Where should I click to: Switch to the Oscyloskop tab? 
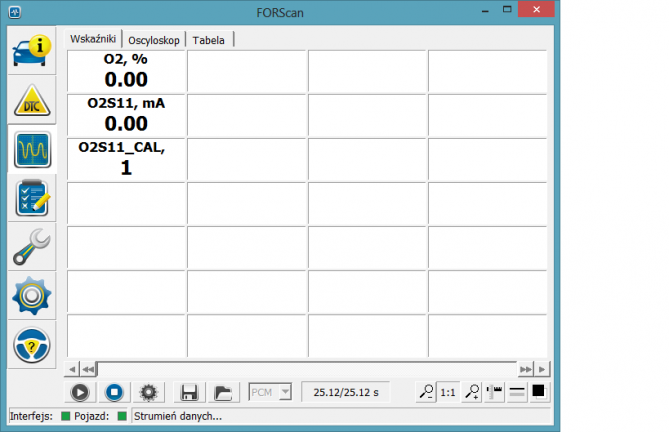click(x=156, y=39)
